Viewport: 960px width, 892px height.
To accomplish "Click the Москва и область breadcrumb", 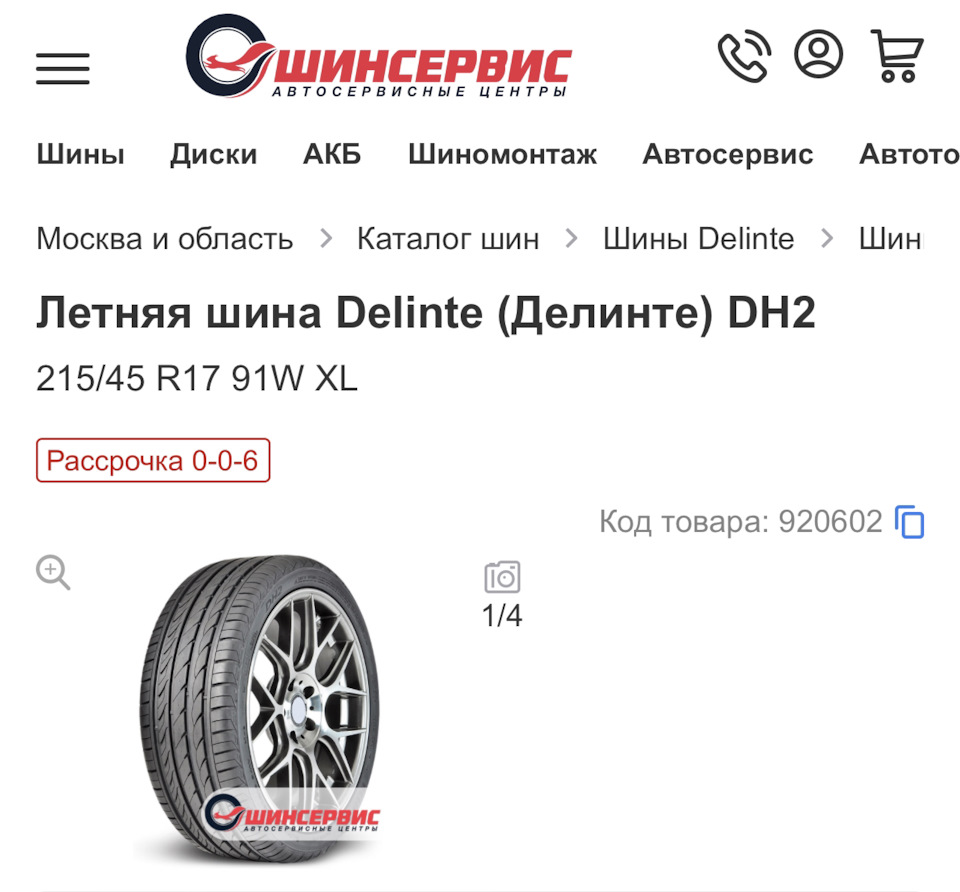I will tap(165, 238).
